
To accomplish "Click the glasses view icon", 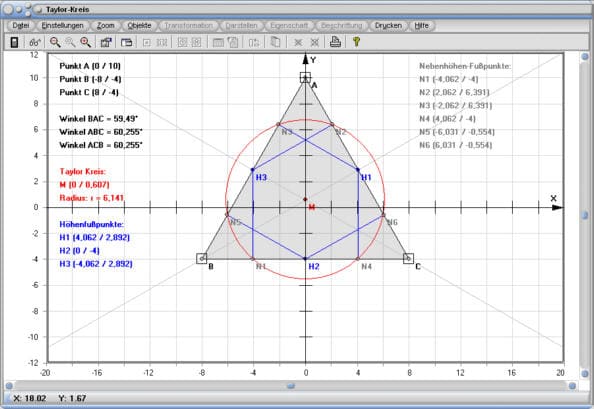I will tap(35, 42).
